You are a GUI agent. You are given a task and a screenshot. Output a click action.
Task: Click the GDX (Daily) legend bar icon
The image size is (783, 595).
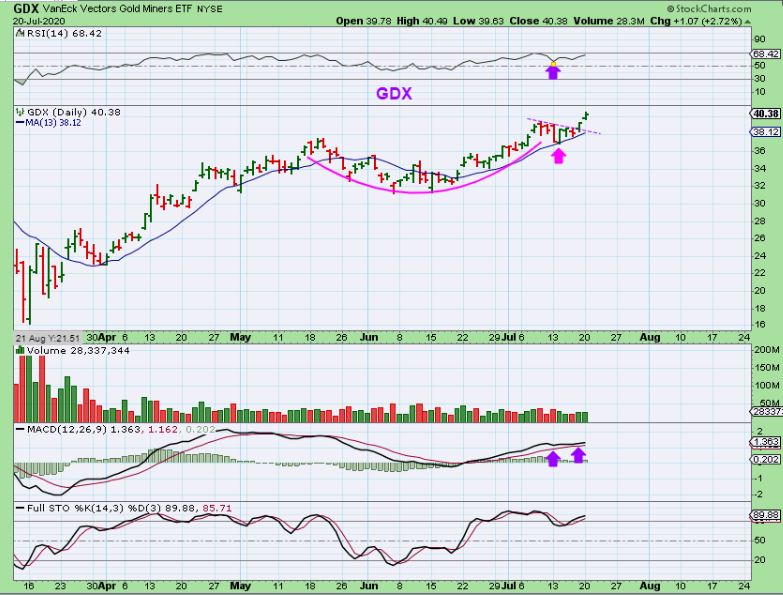coord(20,112)
